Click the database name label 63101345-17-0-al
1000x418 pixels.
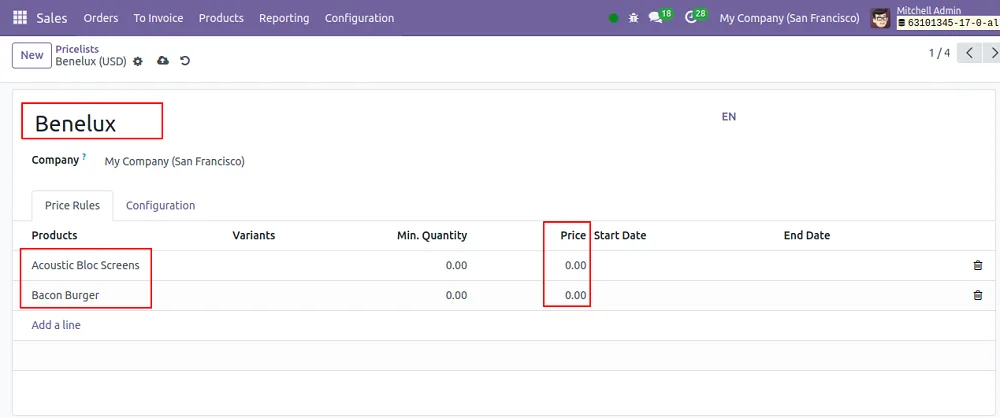point(948,22)
